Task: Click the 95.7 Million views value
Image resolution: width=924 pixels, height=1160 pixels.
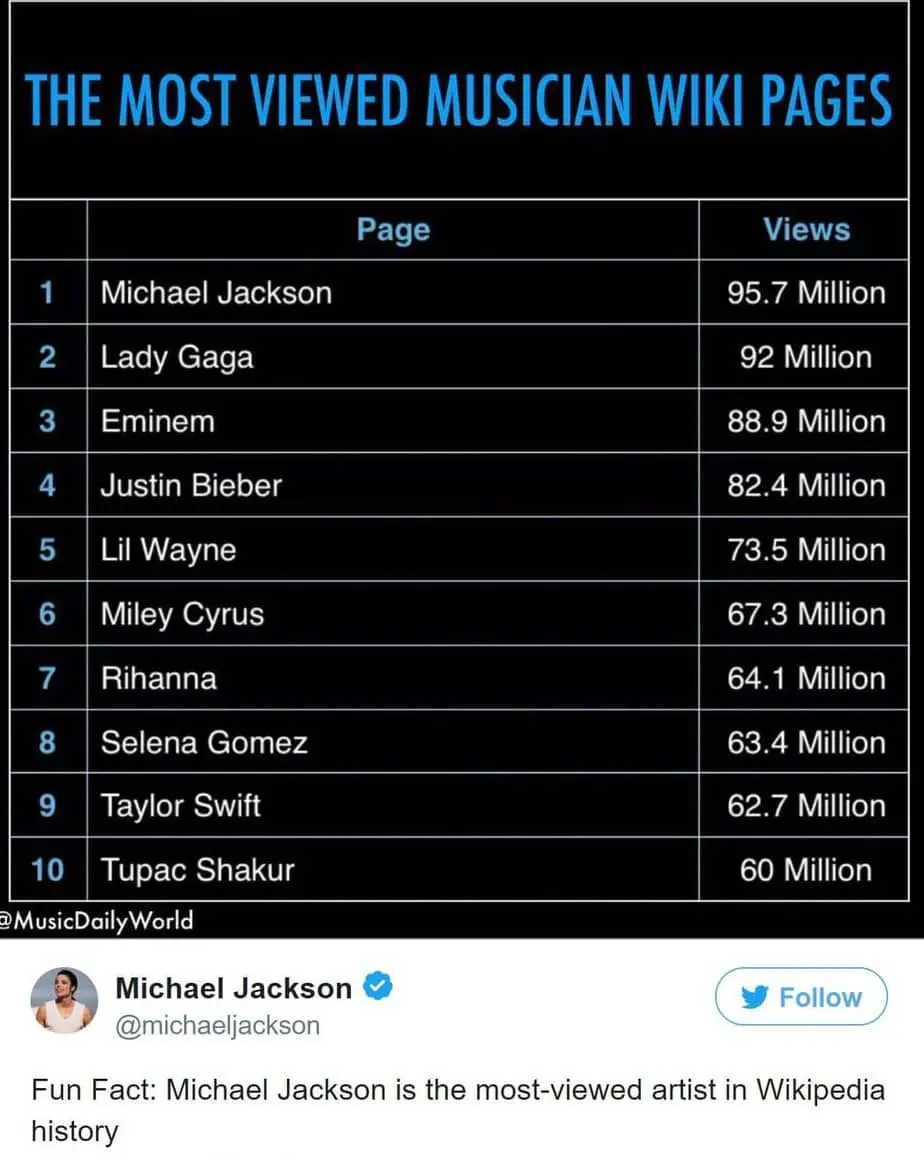Action: tap(806, 293)
